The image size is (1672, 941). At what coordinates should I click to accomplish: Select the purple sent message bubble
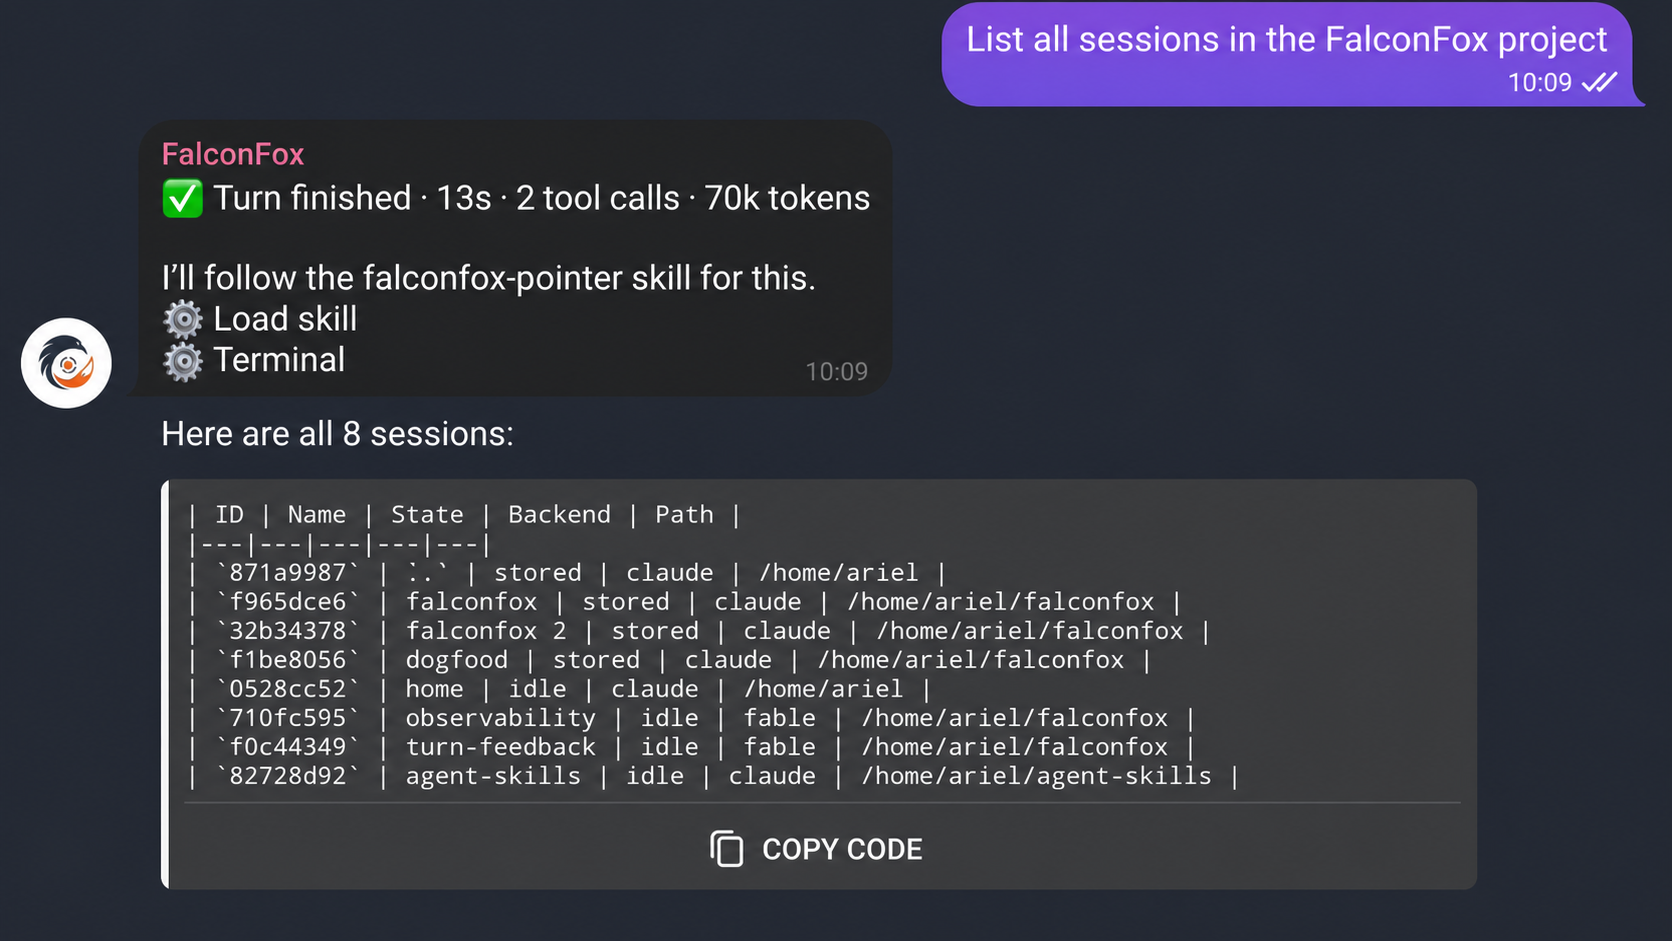tap(1287, 54)
